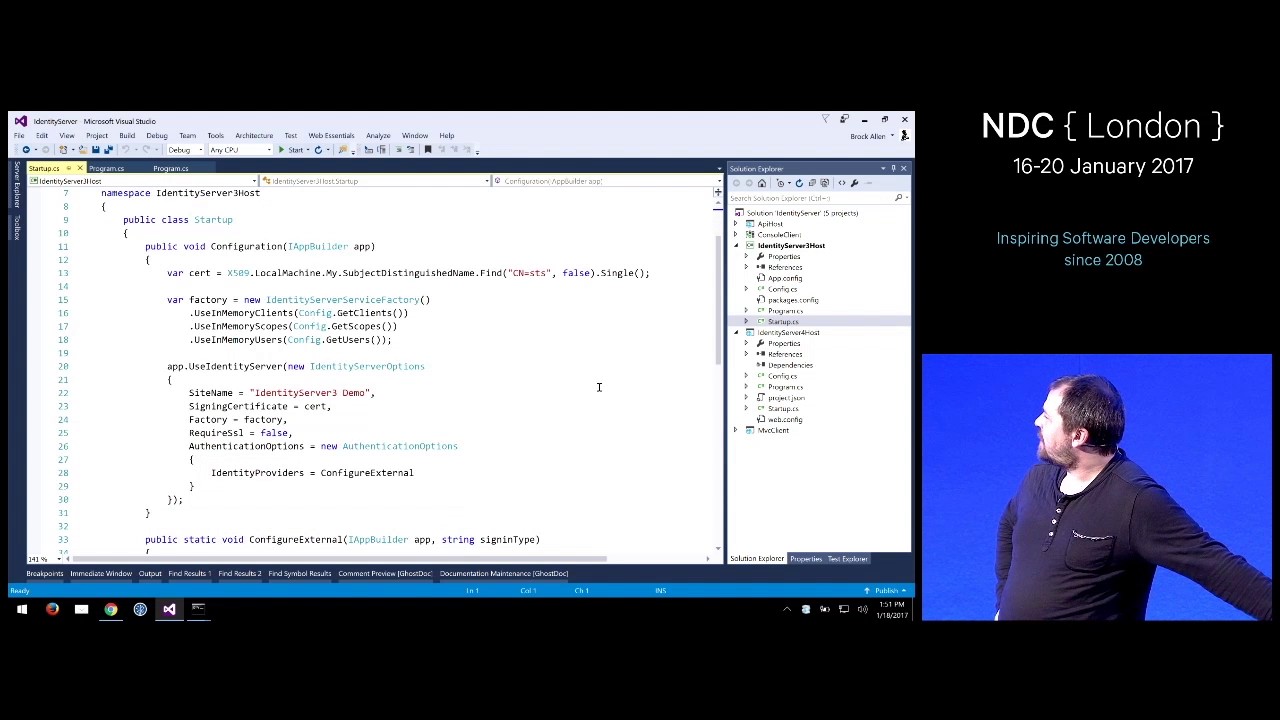Expand the MvcClient project node
Screen dimensions: 1280x720
click(x=737, y=430)
